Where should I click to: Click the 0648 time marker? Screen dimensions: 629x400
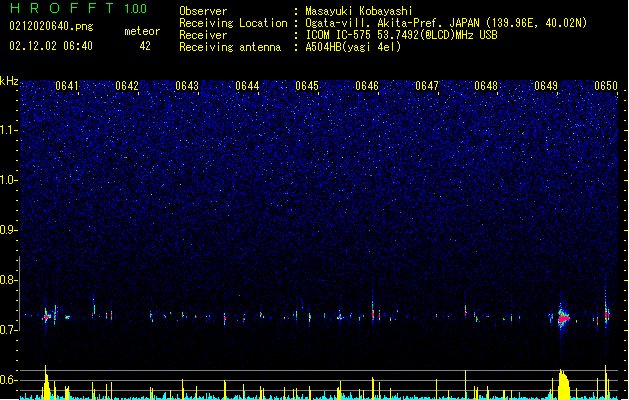coord(486,86)
